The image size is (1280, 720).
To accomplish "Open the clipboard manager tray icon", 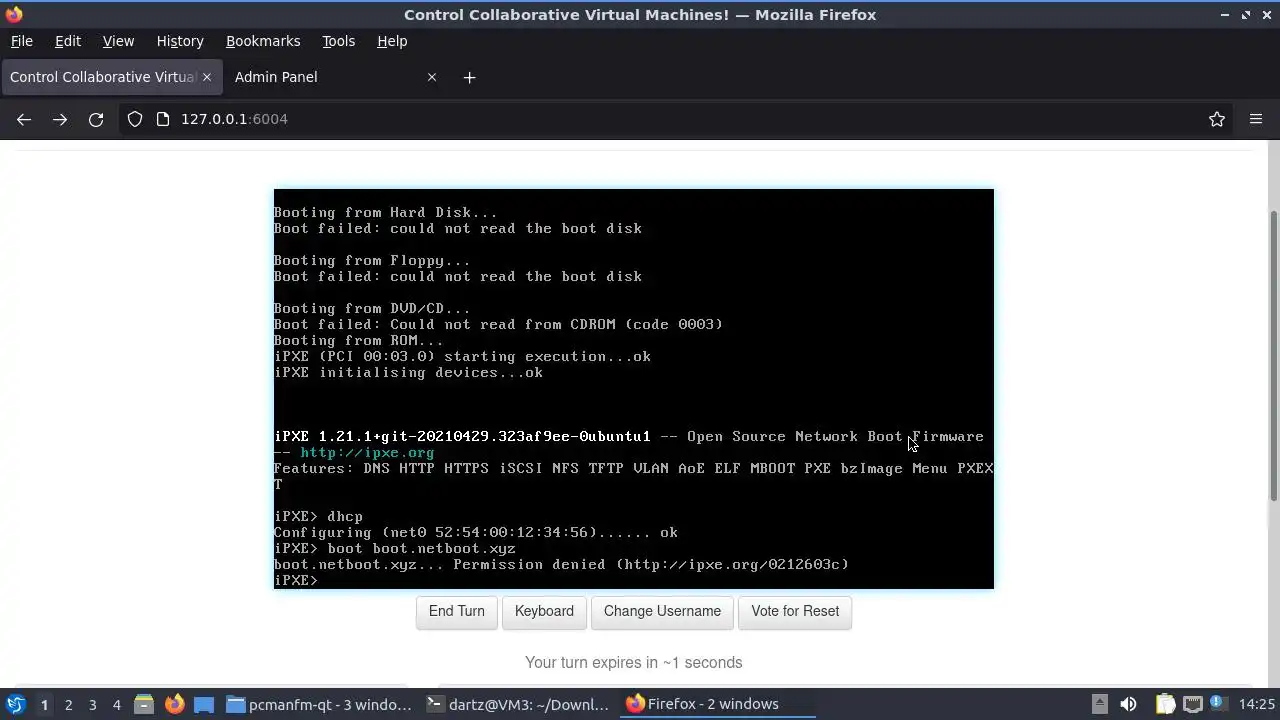I will pos(1165,704).
